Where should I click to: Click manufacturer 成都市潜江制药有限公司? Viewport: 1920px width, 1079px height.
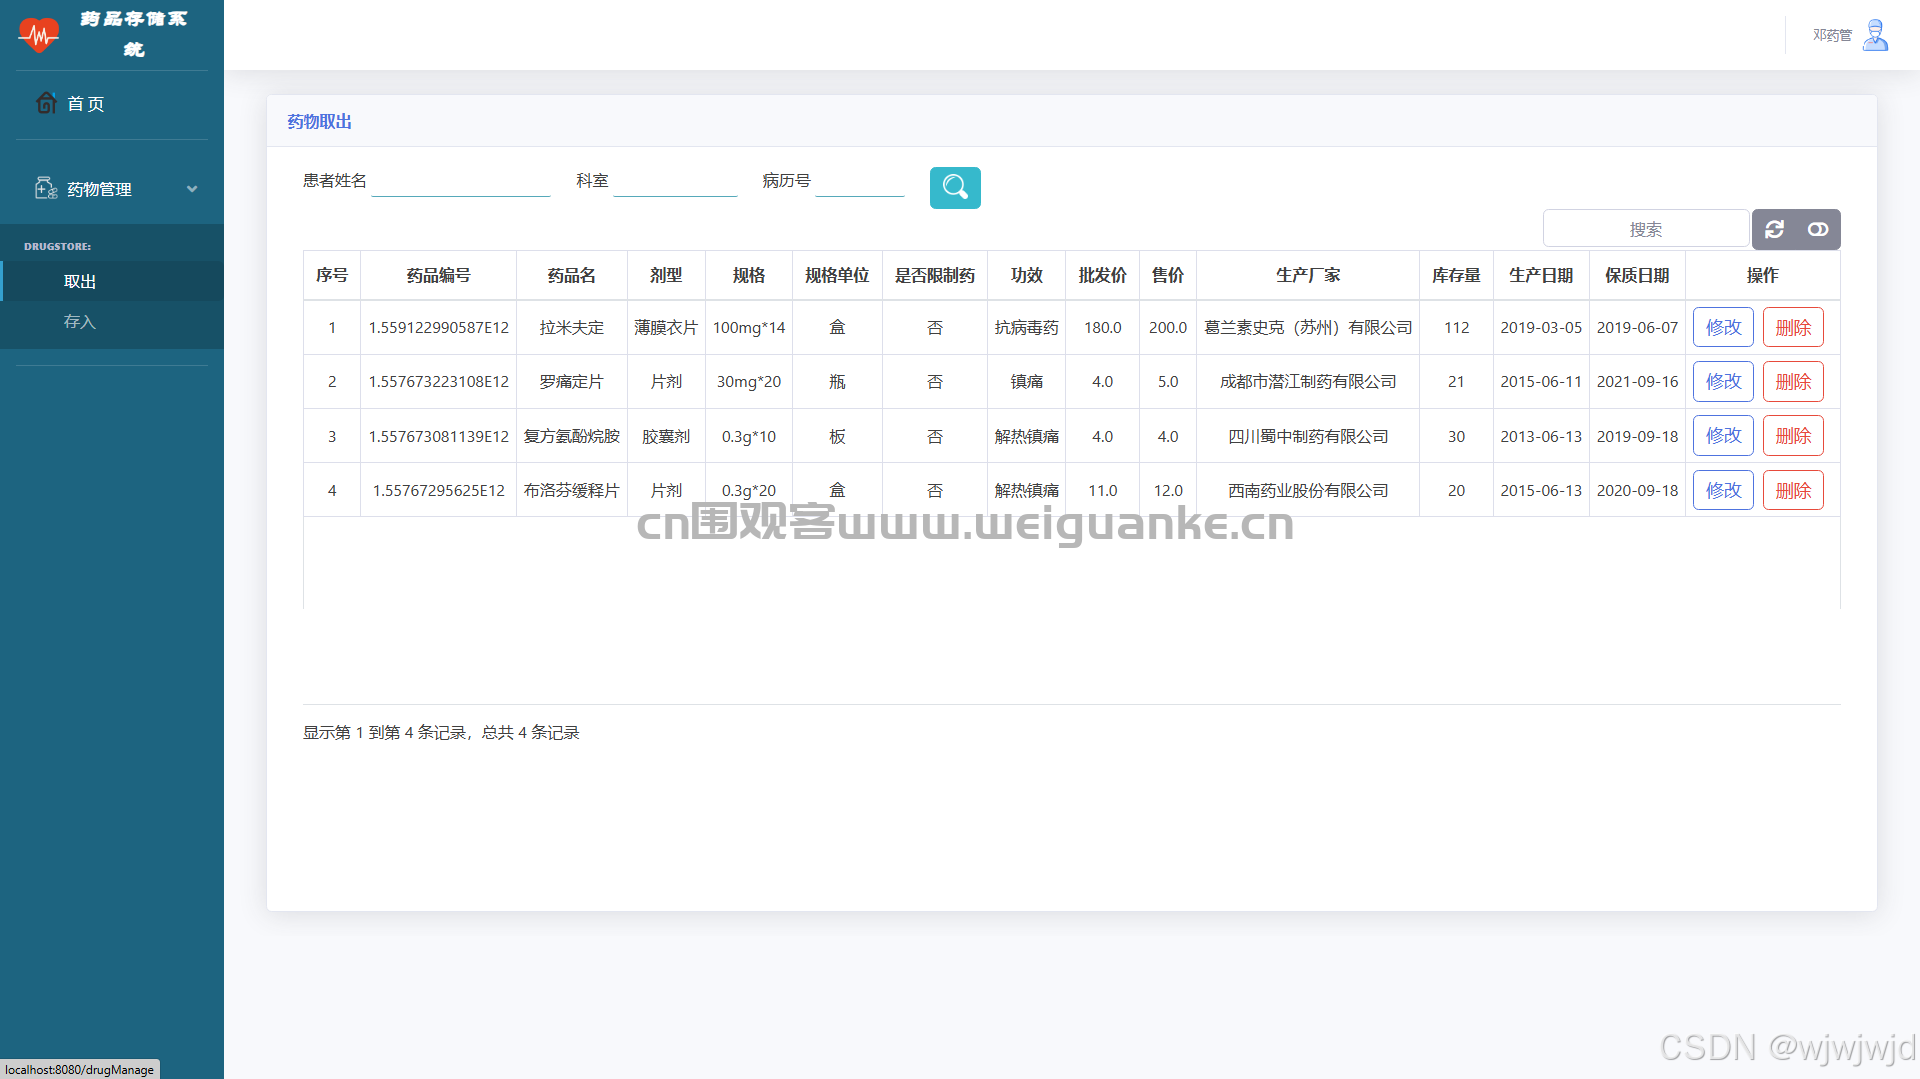tap(1308, 381)
